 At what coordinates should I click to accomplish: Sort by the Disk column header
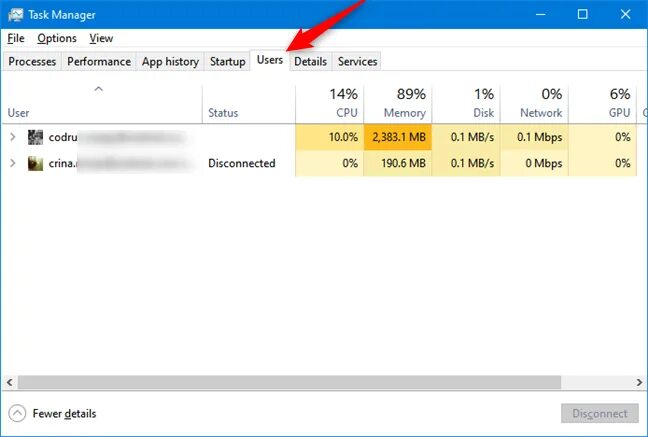pos(466,104)
